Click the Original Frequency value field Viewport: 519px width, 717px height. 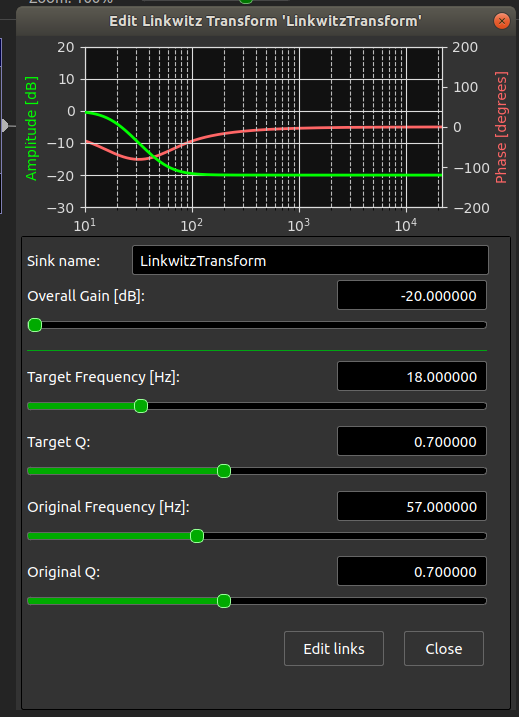point(412,506)
